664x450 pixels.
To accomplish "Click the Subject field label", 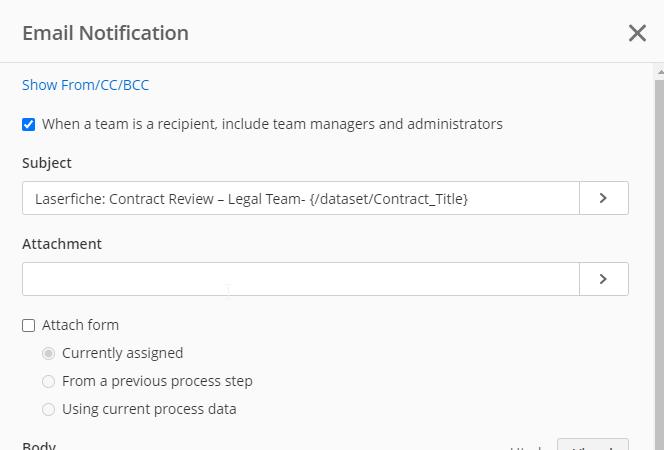I will [47, 163].
